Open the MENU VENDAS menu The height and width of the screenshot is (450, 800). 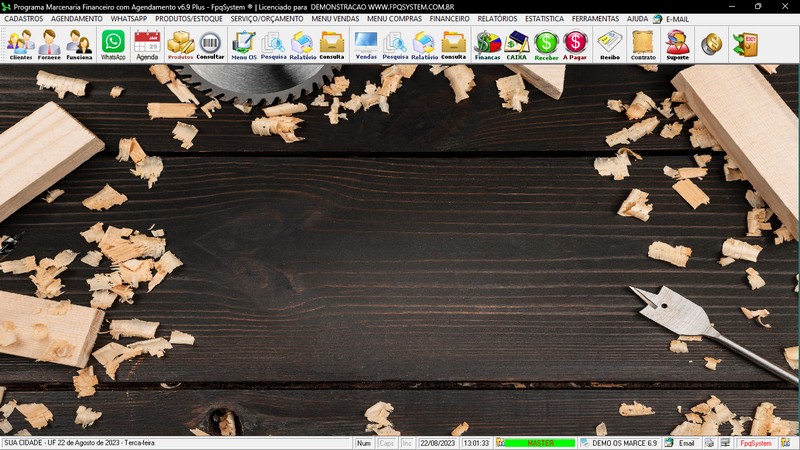point(335,19)
